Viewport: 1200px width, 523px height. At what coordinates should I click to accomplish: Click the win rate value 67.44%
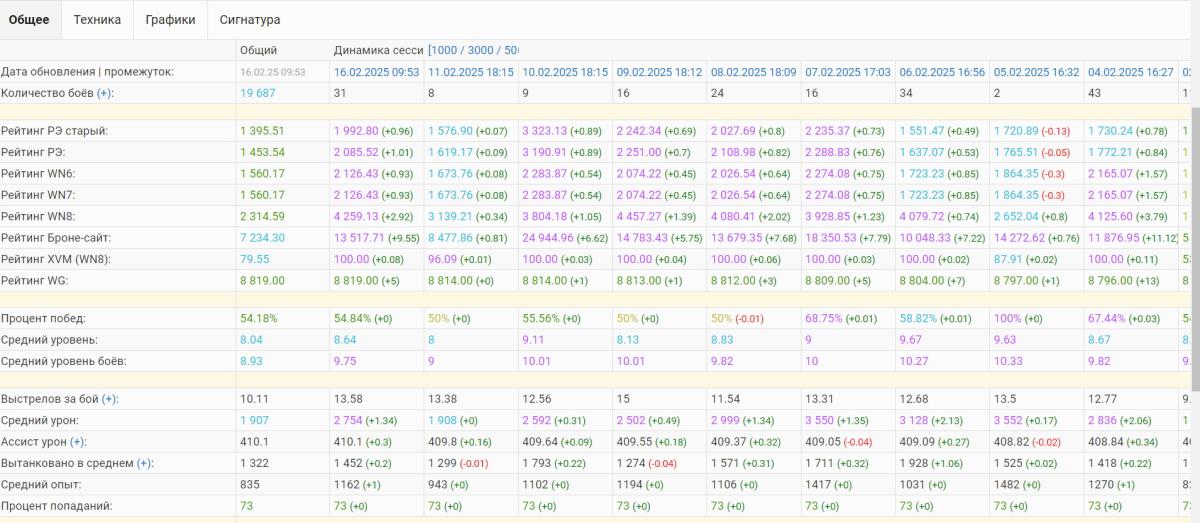[x=1107, y=318]
